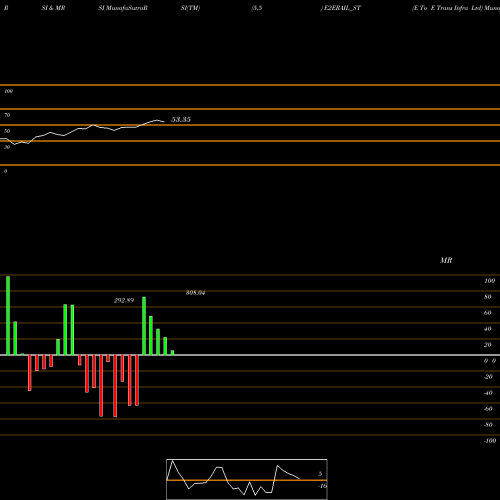This screenshot has width=500, height=500.
Task: Click the MR axis label 60
Action: (x=487, y=313)
